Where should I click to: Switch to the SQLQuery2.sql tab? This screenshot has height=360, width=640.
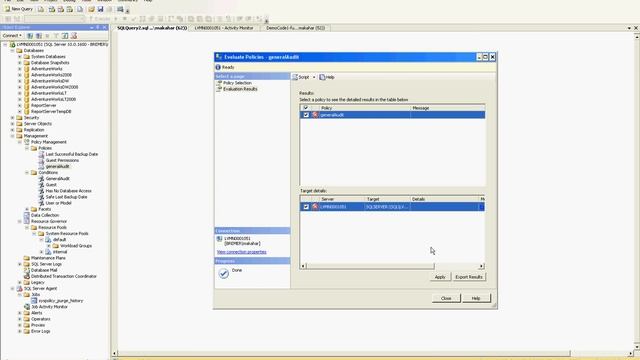pyautogui.click(x=152, y=28)
